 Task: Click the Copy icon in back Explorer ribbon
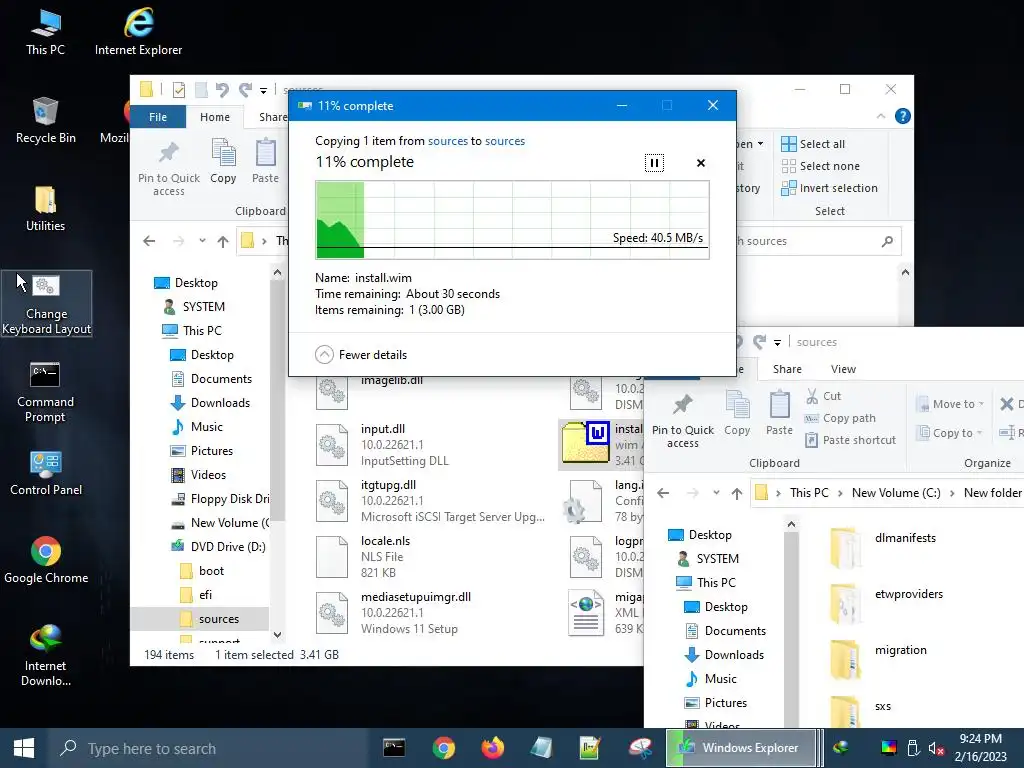pyautogui.click(x=223, y=161)
